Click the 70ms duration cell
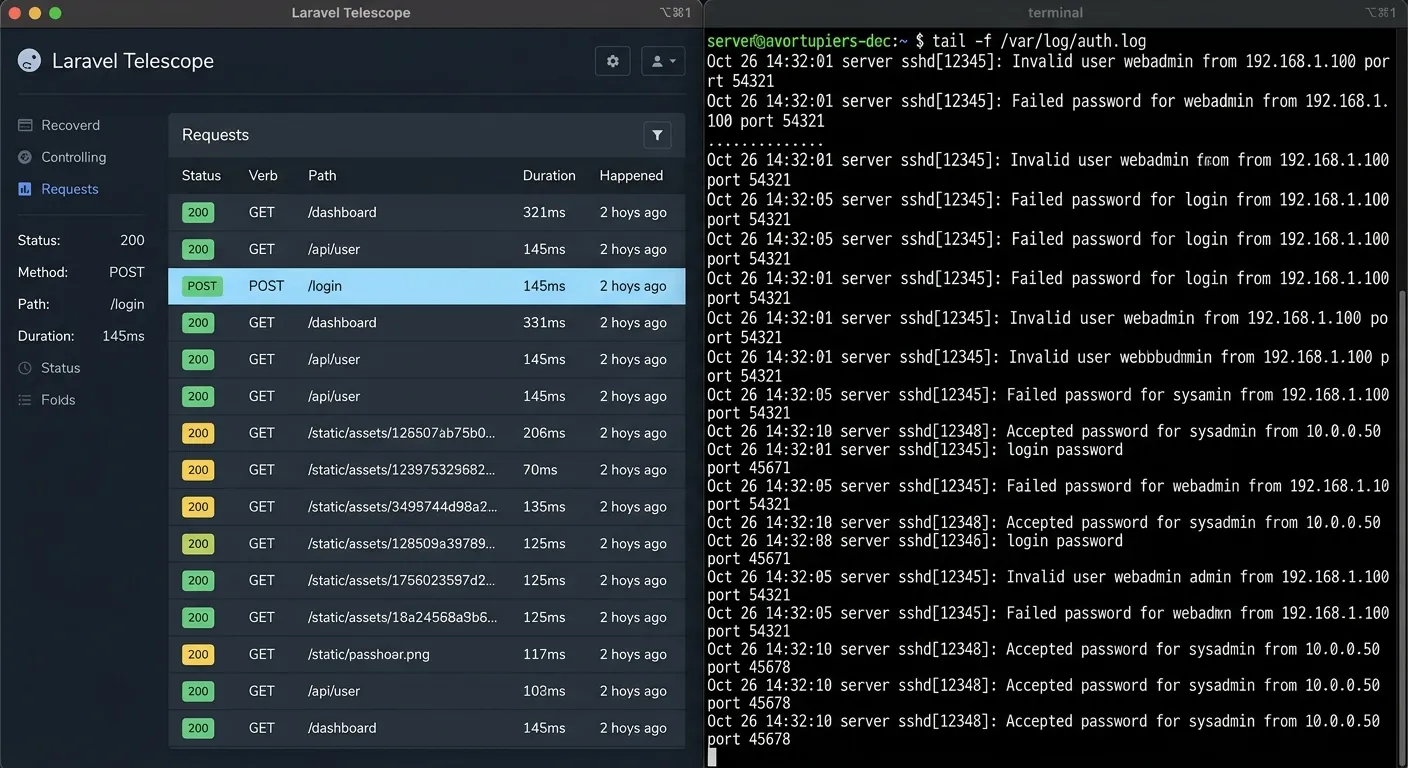Screen dimensions: 1408x768 tap(540, 470)
